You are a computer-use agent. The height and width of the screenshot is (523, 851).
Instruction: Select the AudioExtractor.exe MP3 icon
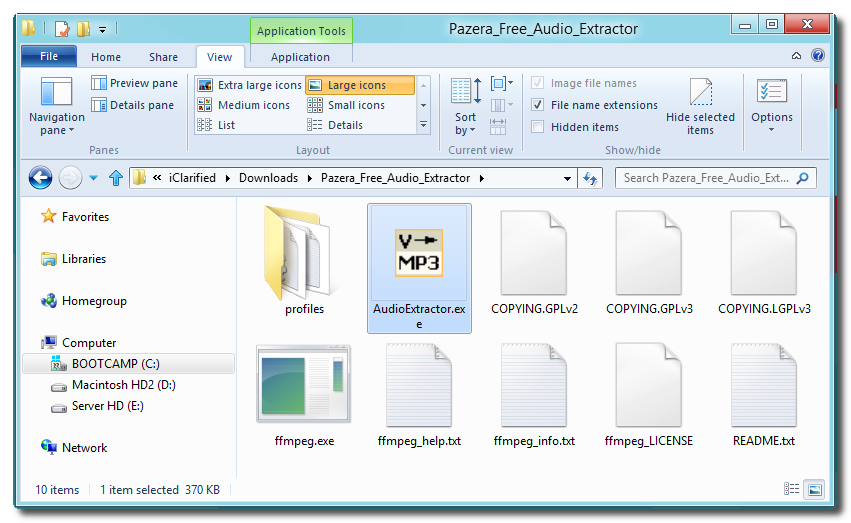tap(418, 253)
